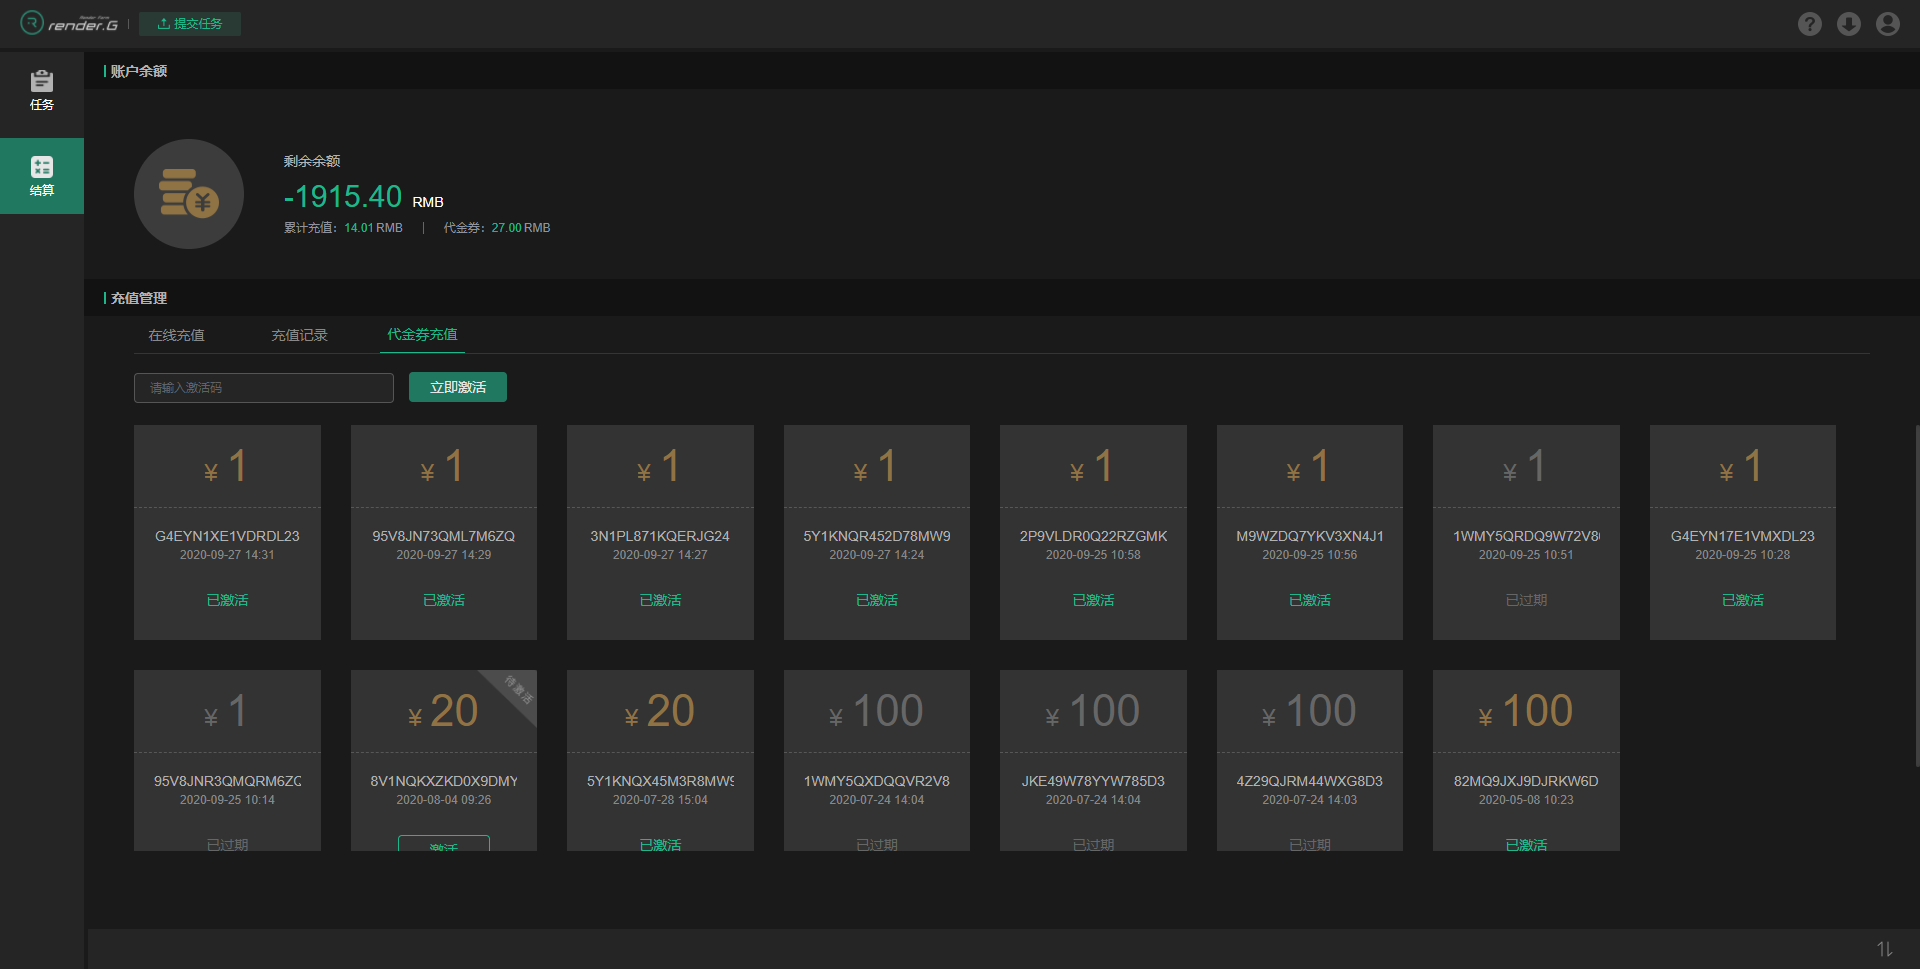Click 已激活 status under G4EYN1XE1VDRDL23

click(227, 600)
